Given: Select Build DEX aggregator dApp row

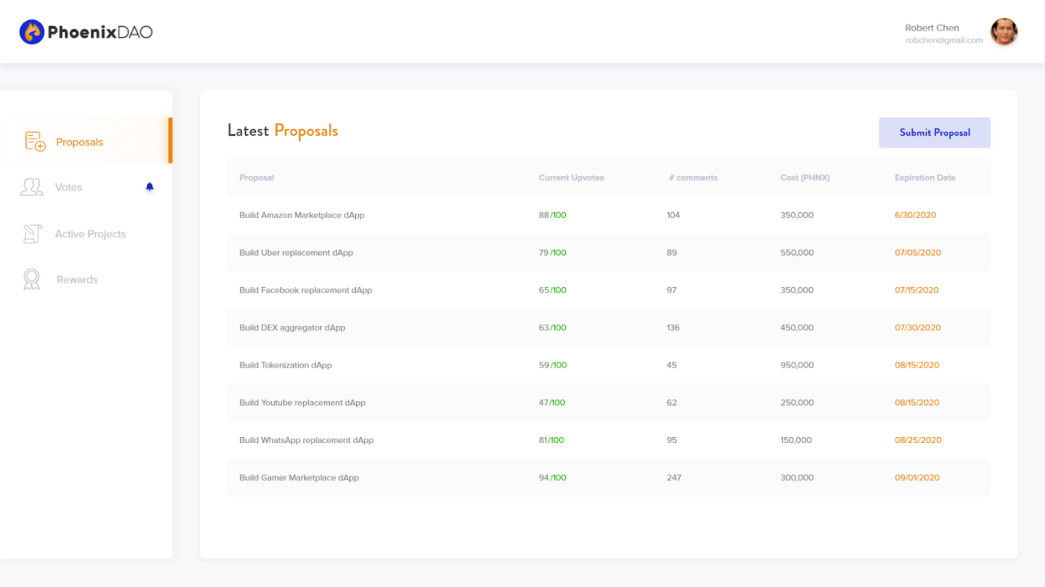Looking at the screenshot, I should [x=608, y=328].
